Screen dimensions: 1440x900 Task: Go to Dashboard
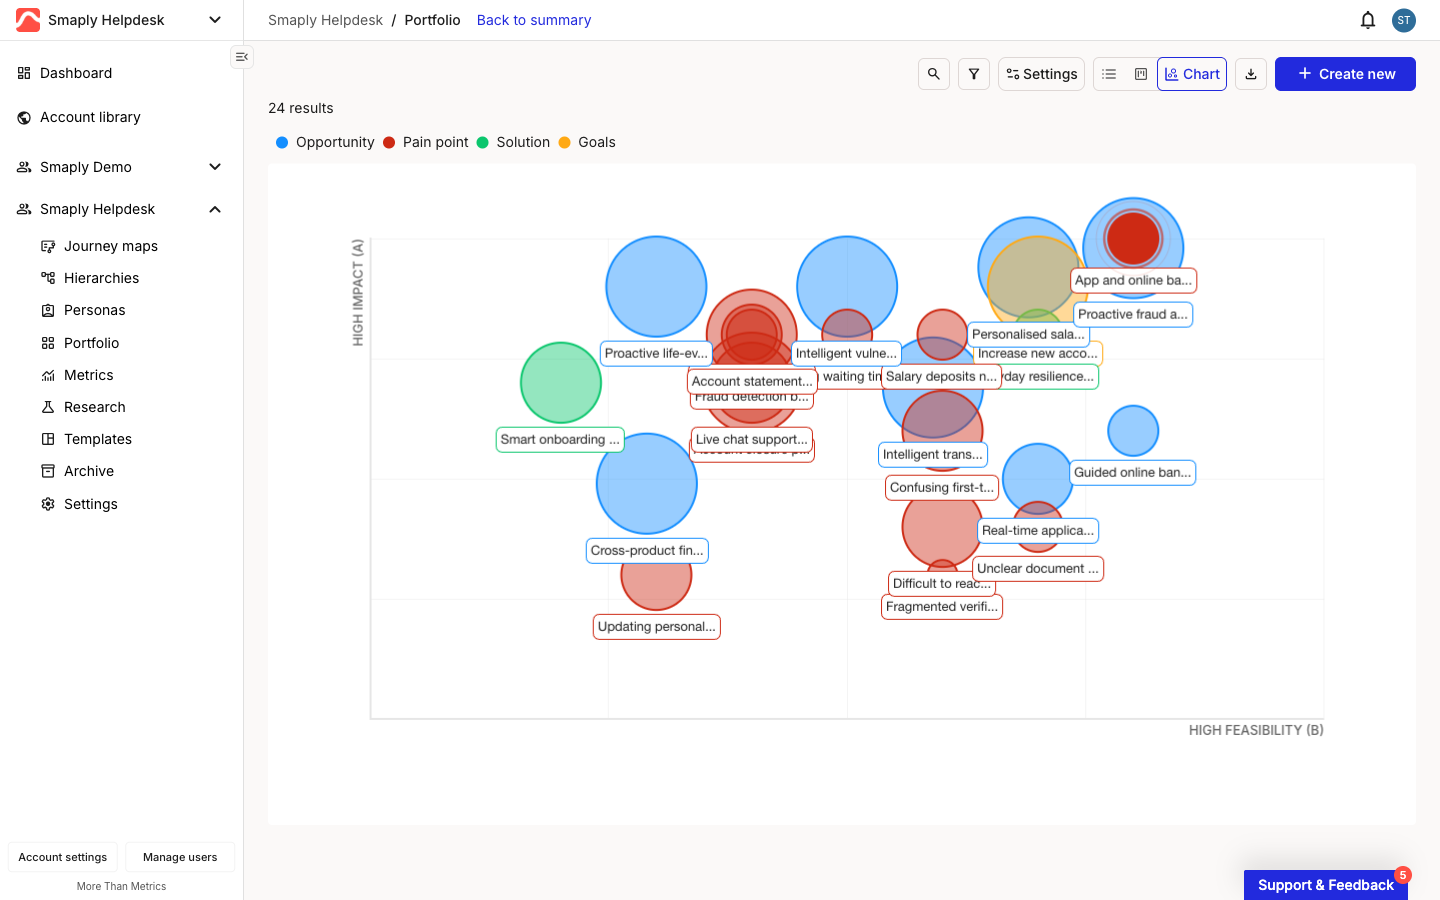pyautogui.click(x=75, y=73)
